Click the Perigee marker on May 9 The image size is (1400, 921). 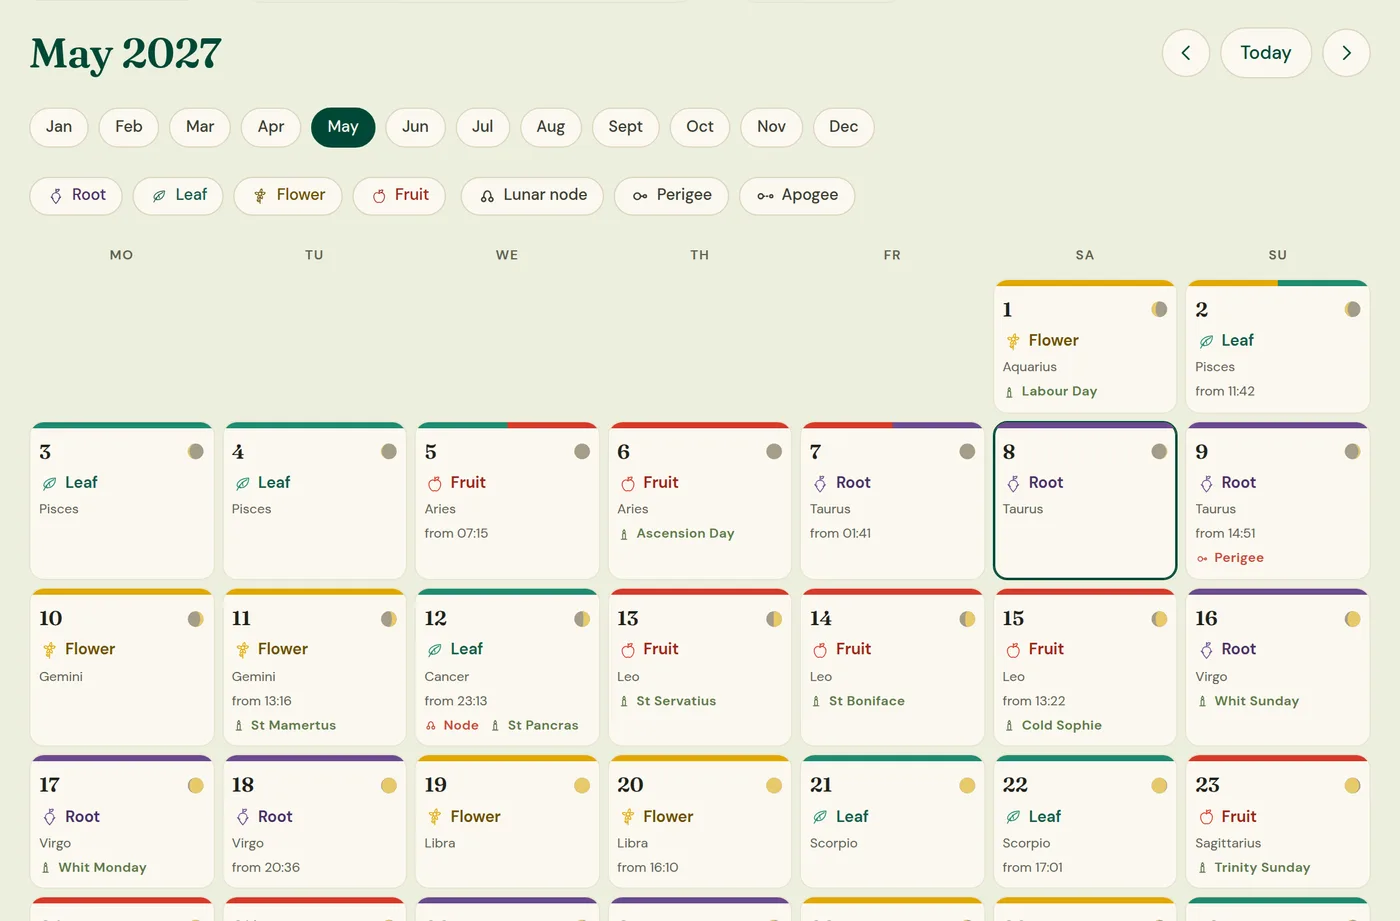click(x=1230, y=558)
